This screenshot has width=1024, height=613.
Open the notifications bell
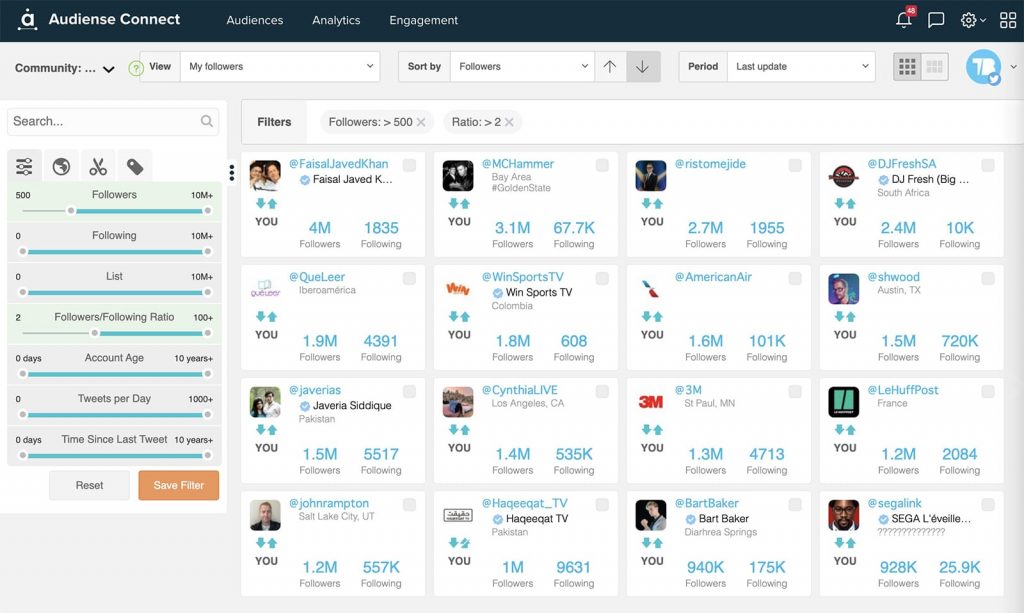click(x=904, y=20)
